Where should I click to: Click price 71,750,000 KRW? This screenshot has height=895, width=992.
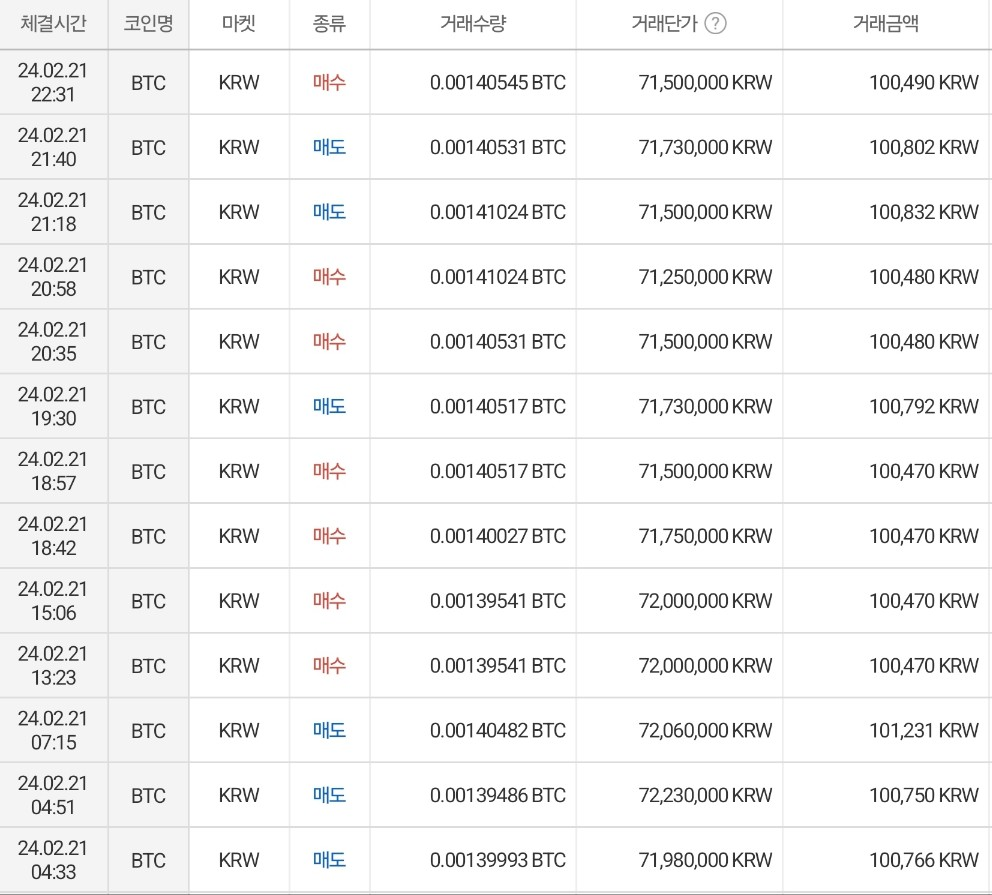(705, 536)
